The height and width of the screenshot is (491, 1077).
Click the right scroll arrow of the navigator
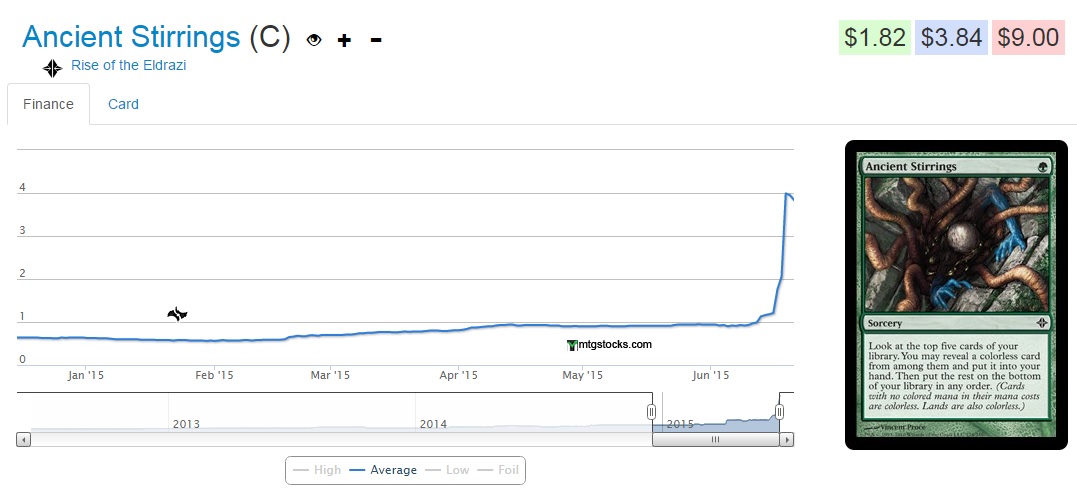coord(787,439)
